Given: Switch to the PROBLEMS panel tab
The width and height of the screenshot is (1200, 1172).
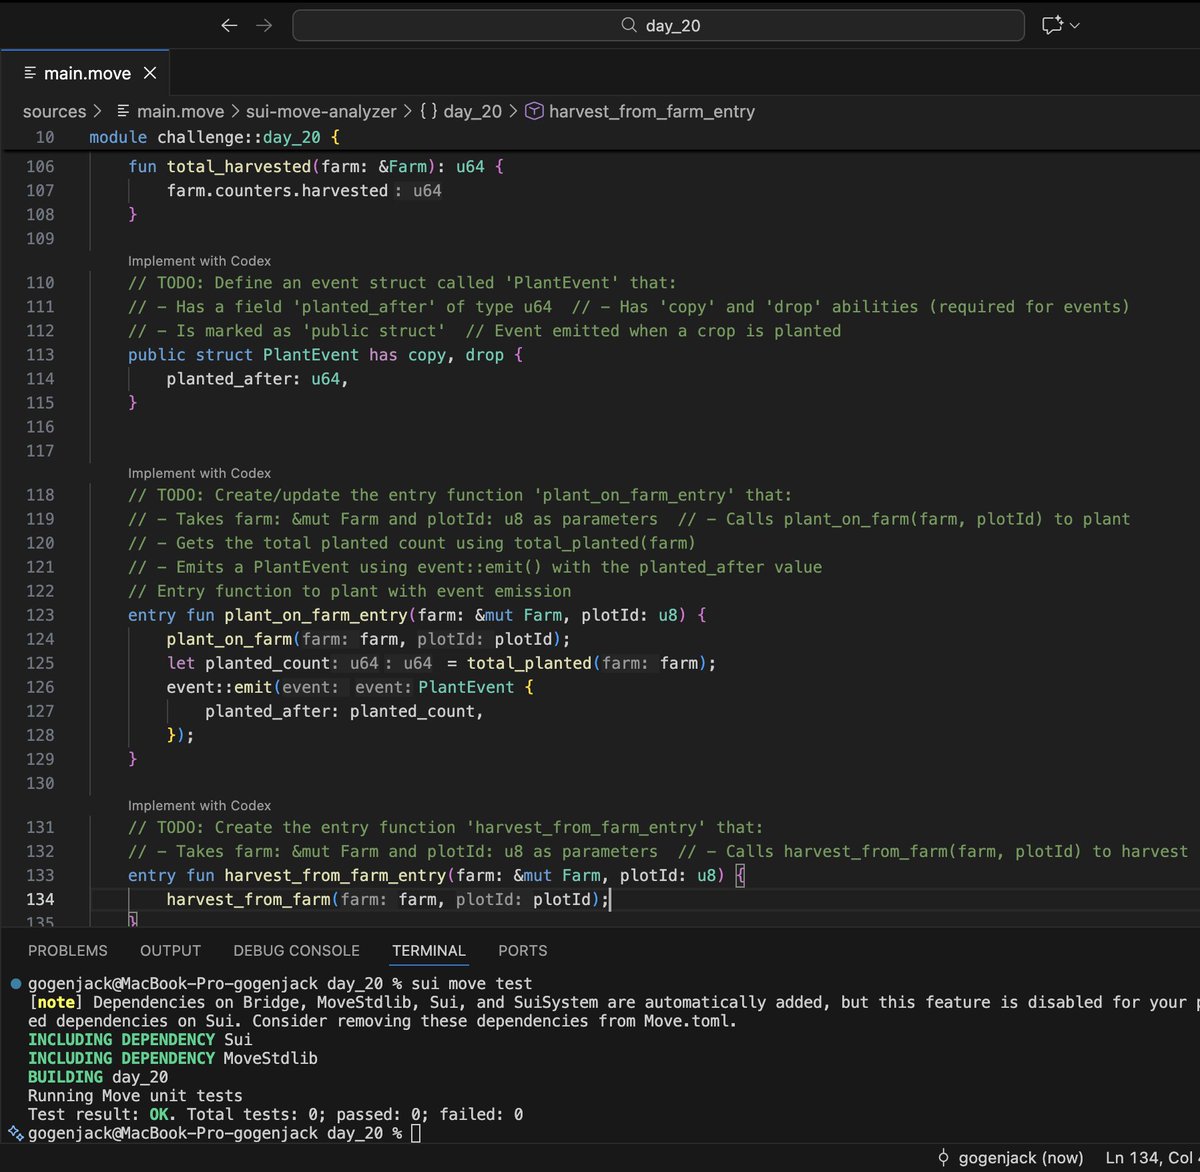Looking at the screenshot, I should click(68, 951).
